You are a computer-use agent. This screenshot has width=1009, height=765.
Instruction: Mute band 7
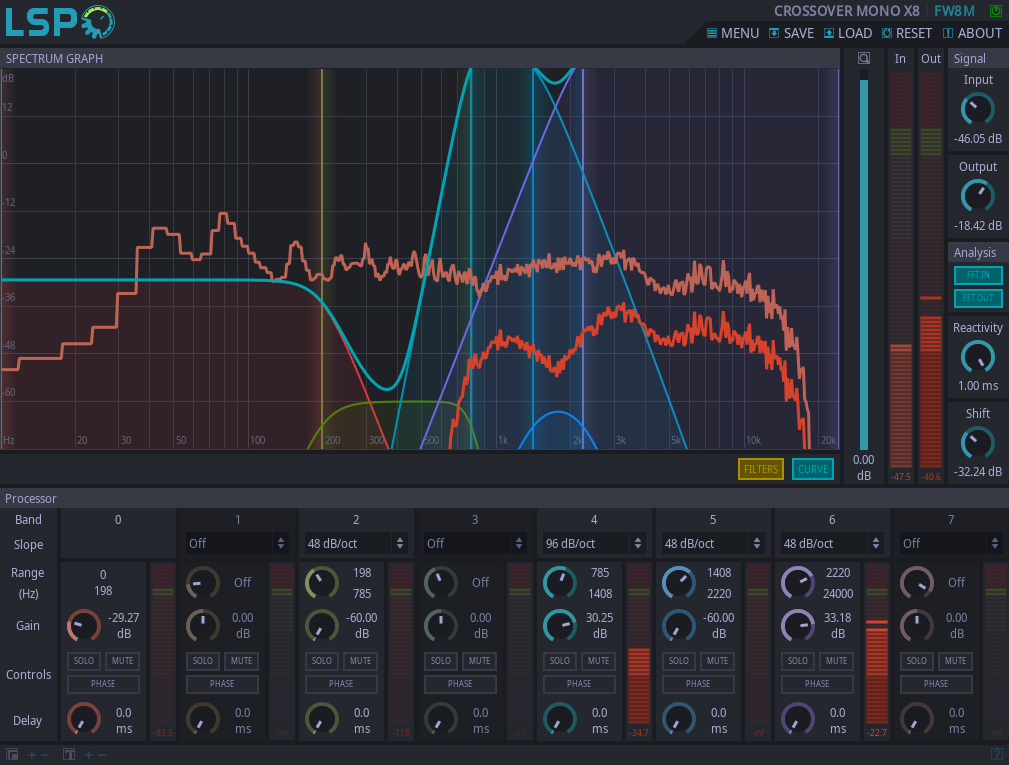956,661
